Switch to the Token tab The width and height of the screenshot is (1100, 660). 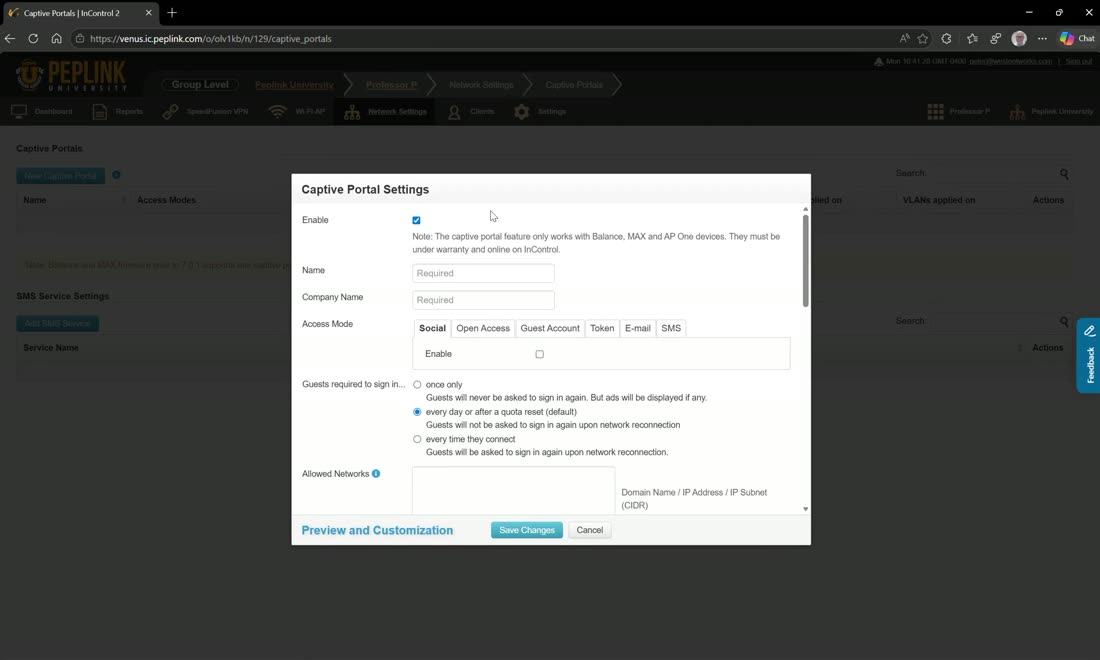602,328
